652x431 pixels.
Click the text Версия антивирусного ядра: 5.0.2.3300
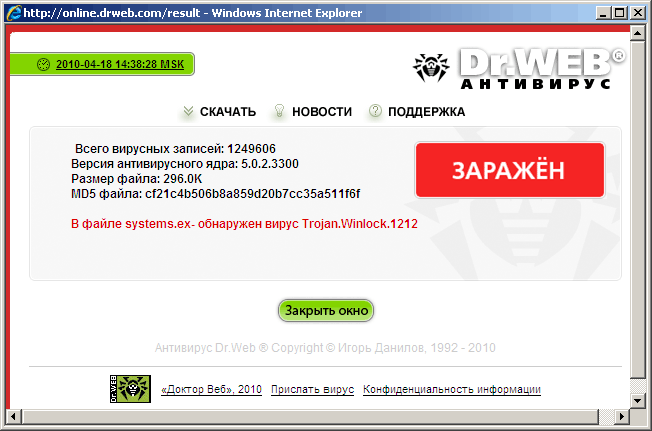185,164
